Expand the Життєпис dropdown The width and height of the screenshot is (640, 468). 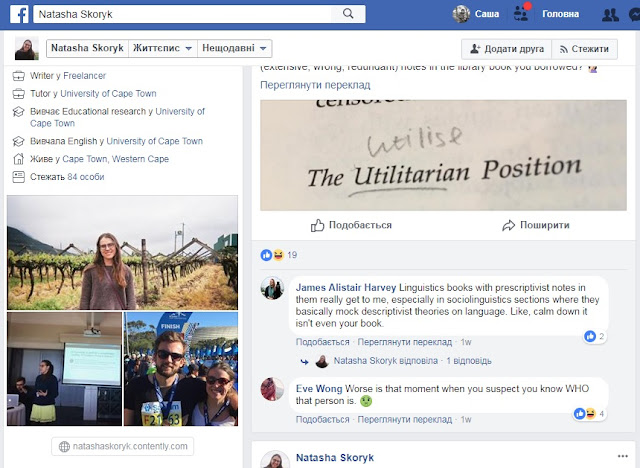(162, 48)
